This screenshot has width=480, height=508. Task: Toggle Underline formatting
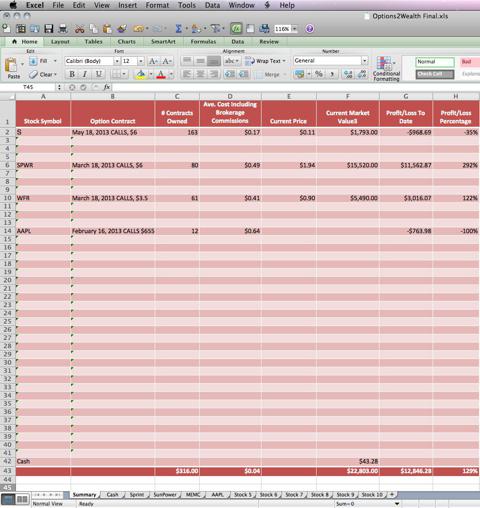coord(99,74)
